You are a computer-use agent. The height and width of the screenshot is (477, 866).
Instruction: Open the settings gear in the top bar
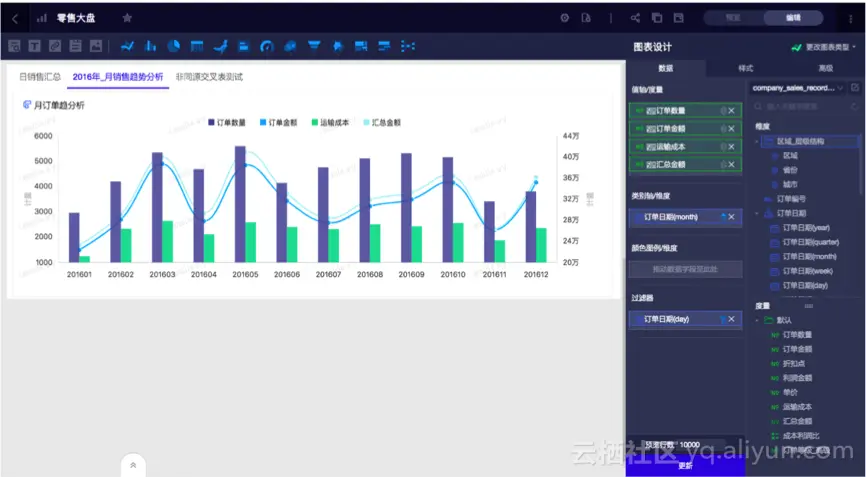click(564, 18)
